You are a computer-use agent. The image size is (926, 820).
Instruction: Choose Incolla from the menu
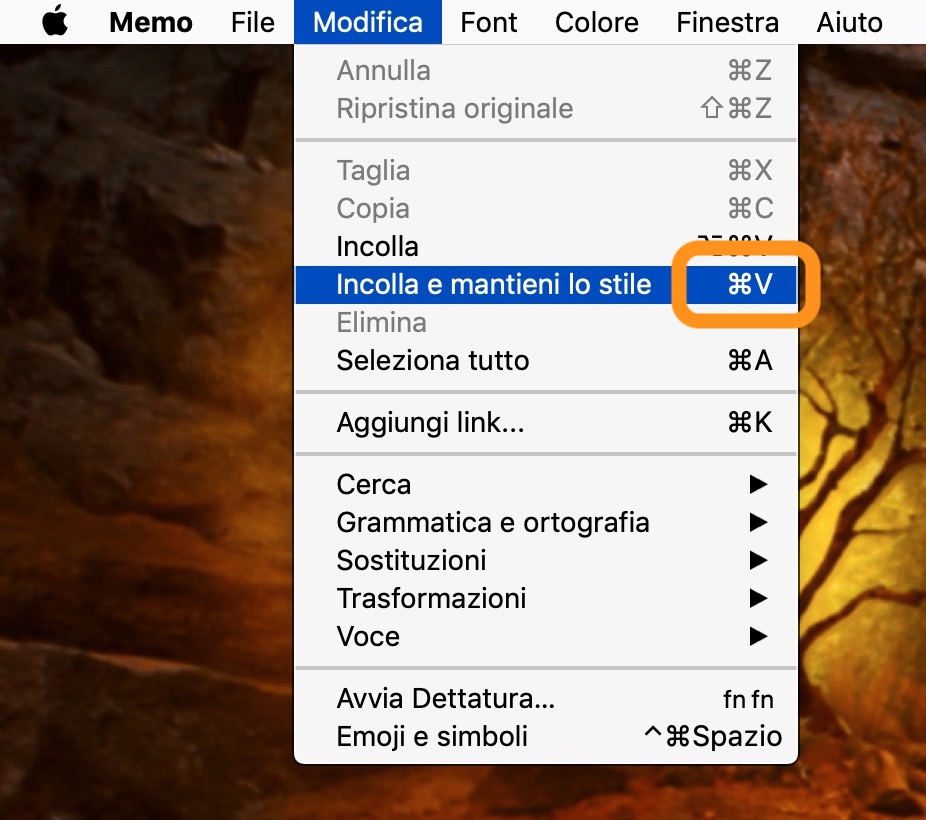[x=378, y=247]
